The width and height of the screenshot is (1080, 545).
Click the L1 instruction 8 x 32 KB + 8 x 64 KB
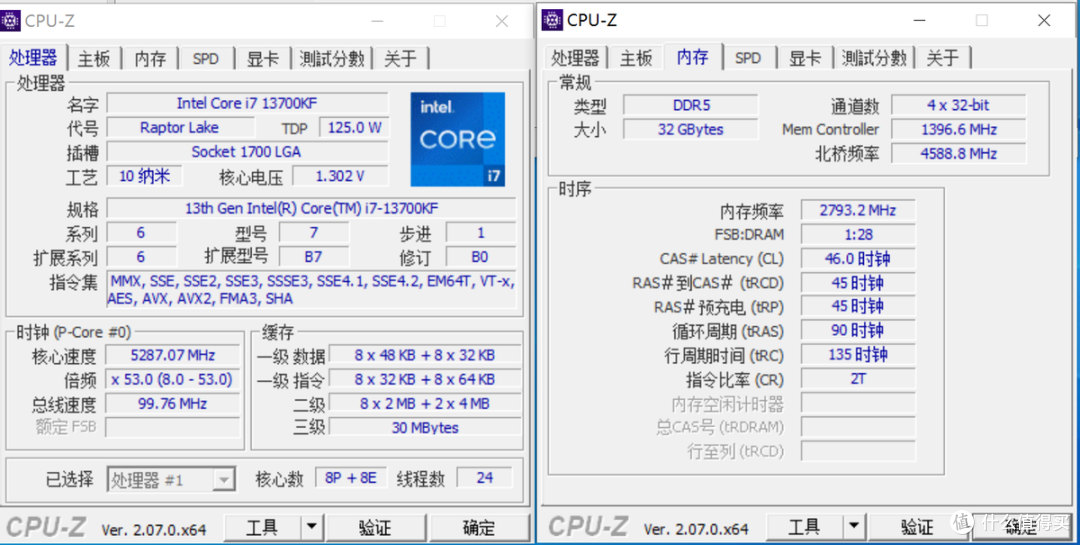point(425,380)
